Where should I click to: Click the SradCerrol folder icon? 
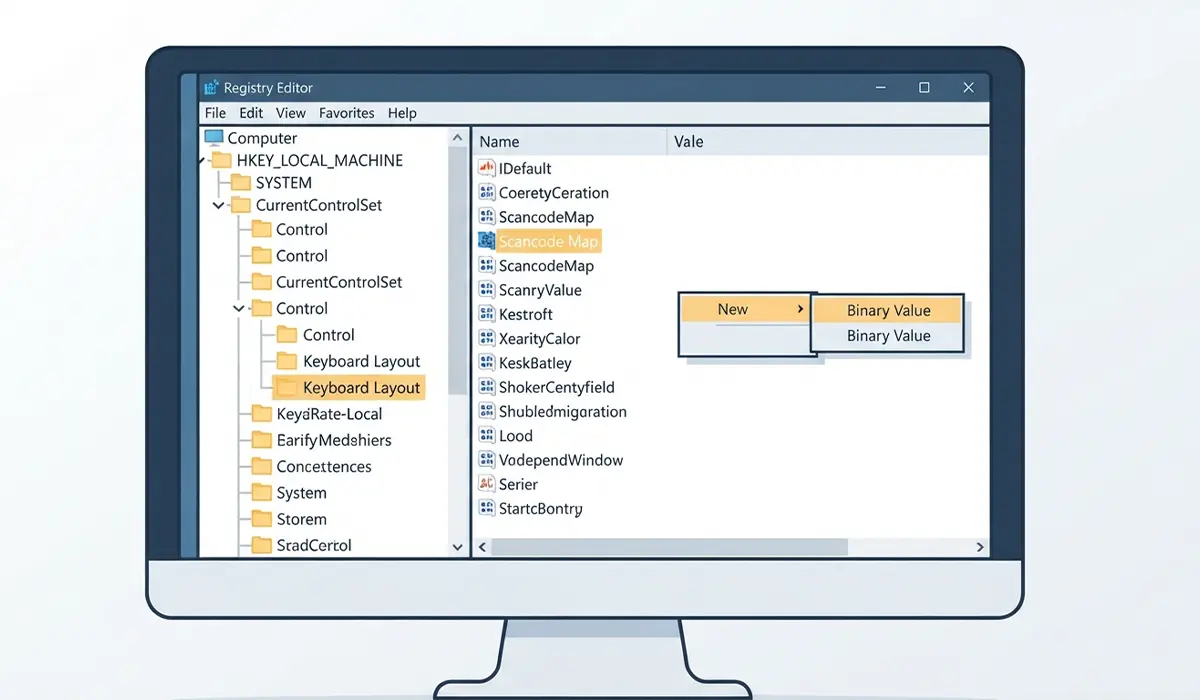point(262,545)
